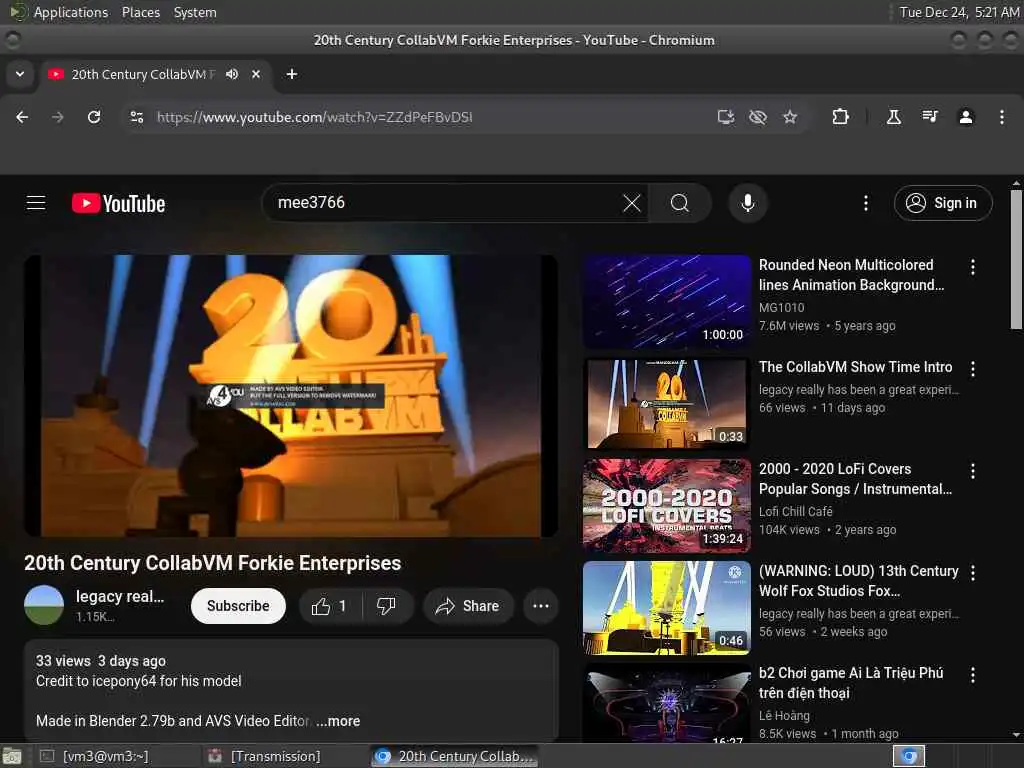
Task: Open options for 13th Century Wolf Fox video
Action: click(973, 573)
